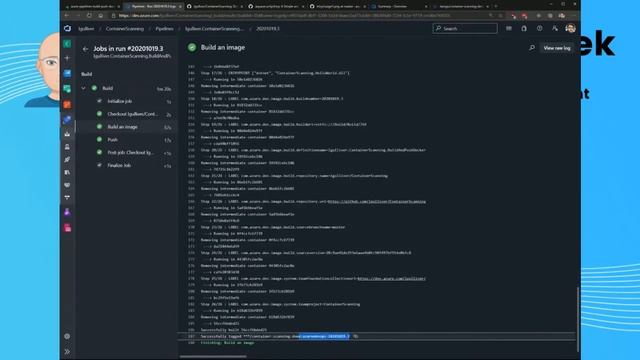
Task: Collapse the Build job chevron
Action: coord(84,88)
